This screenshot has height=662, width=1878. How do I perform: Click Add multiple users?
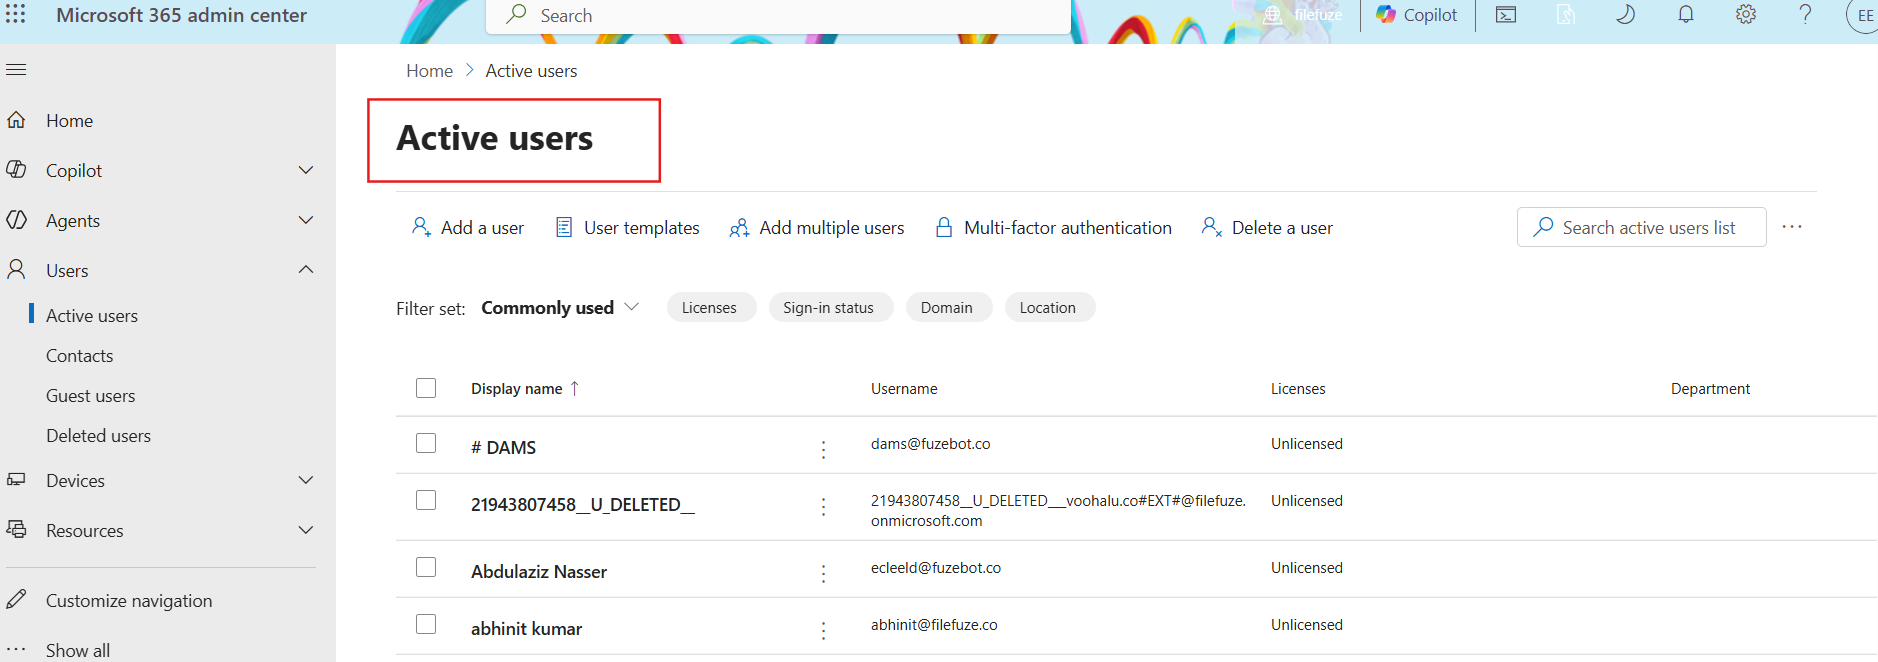pos(817,228)
